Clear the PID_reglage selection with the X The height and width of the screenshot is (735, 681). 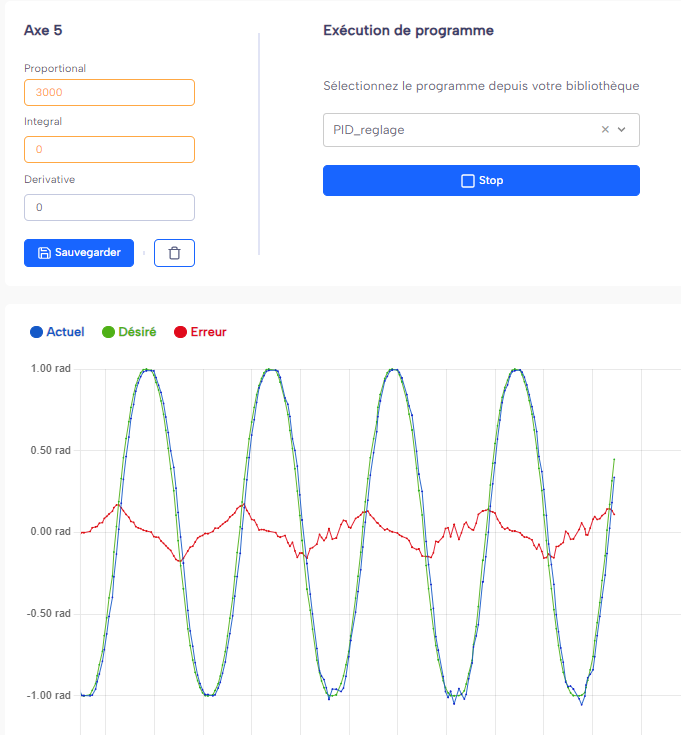click(x=605, y=130)
